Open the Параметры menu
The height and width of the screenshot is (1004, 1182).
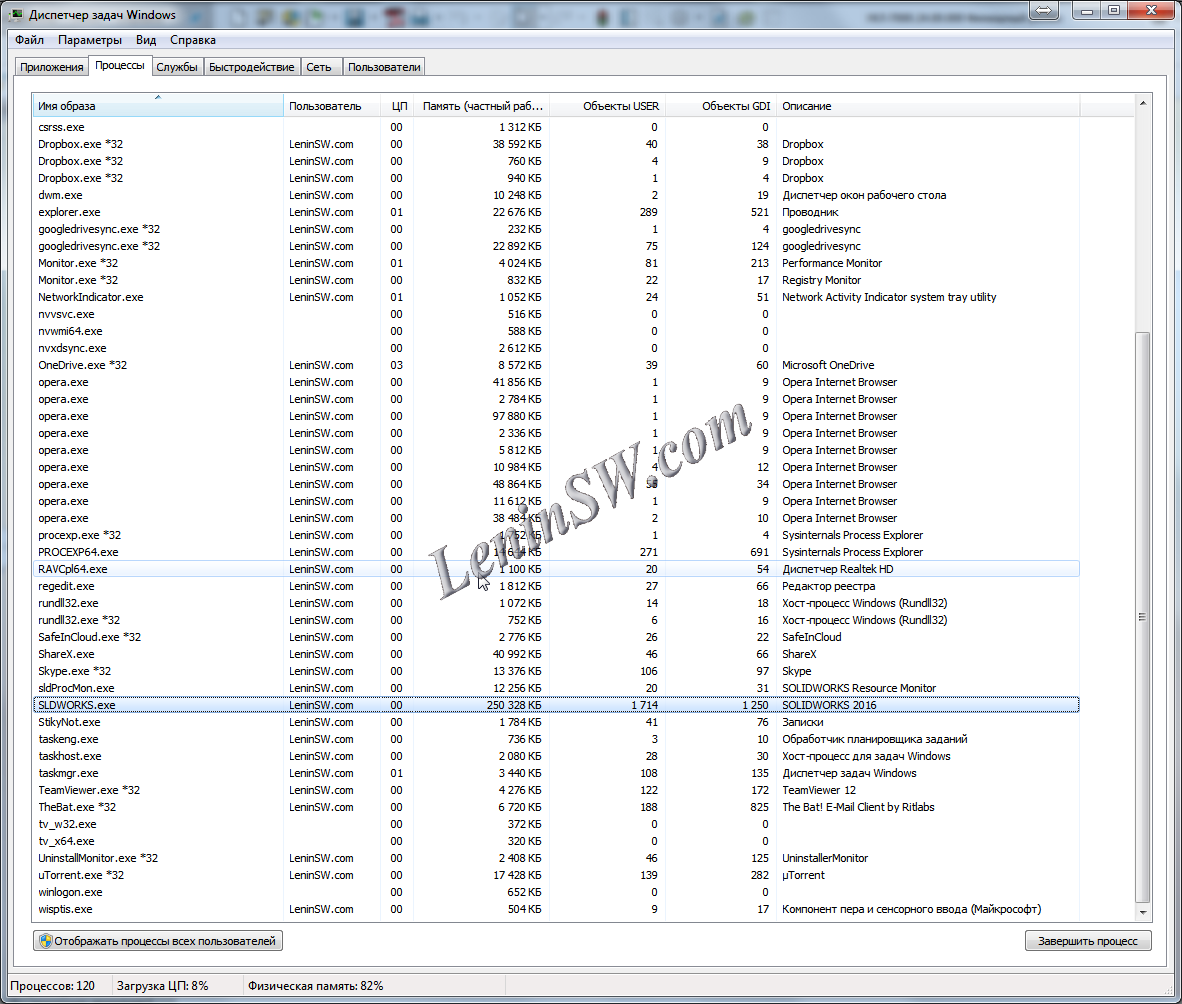90,40
